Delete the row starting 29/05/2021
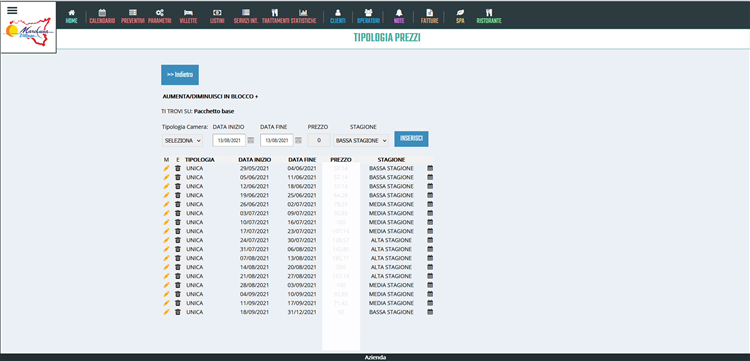This screenshot has width=750, height=361. coord(177,168)
